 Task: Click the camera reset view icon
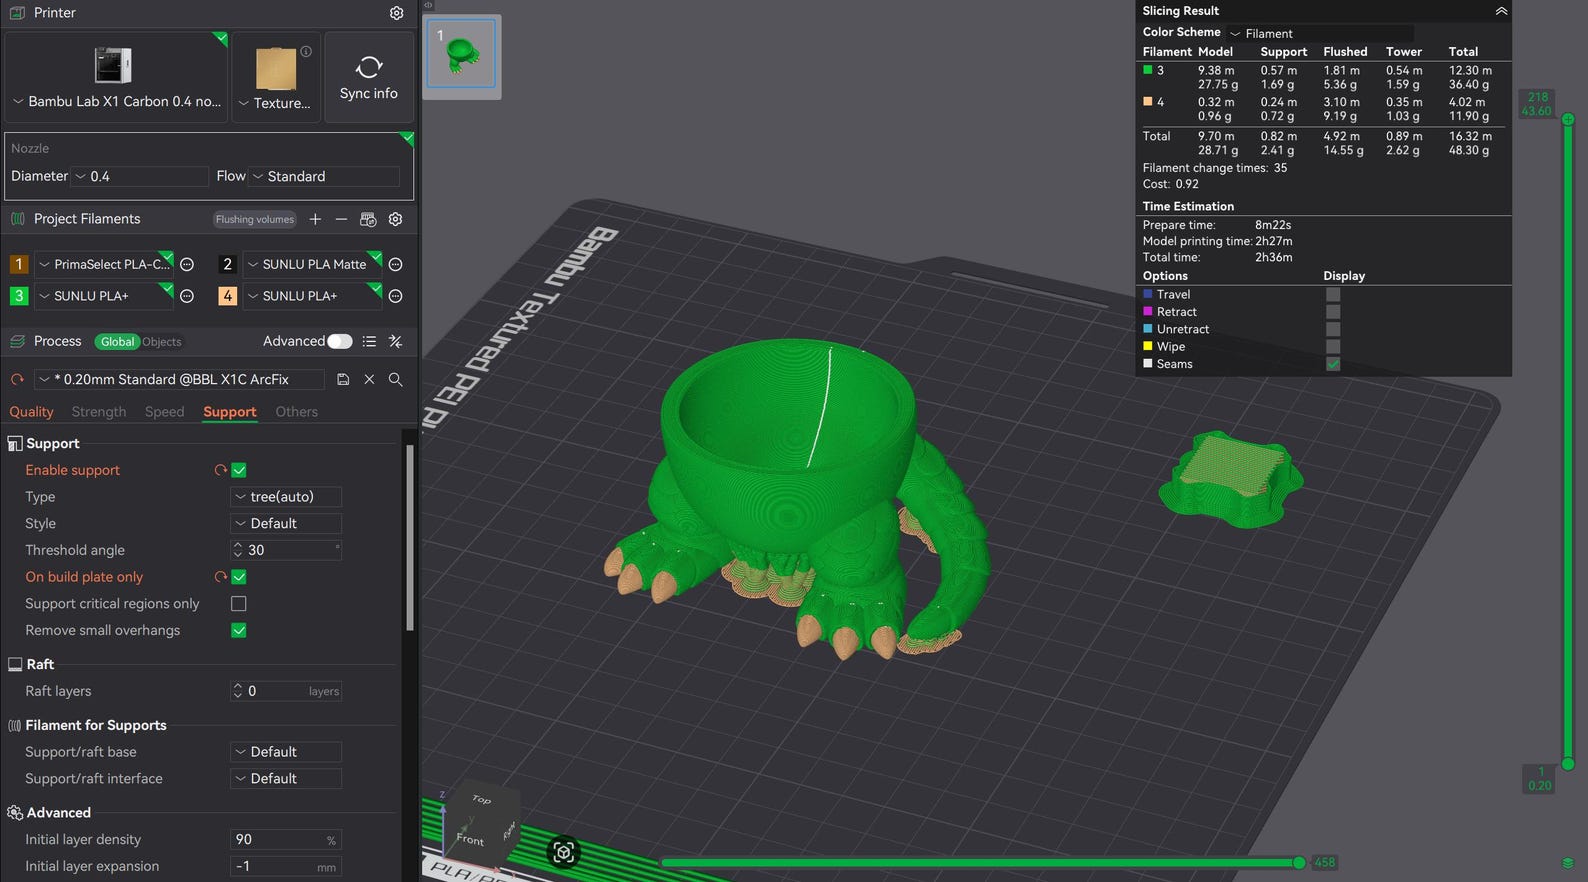563,852
